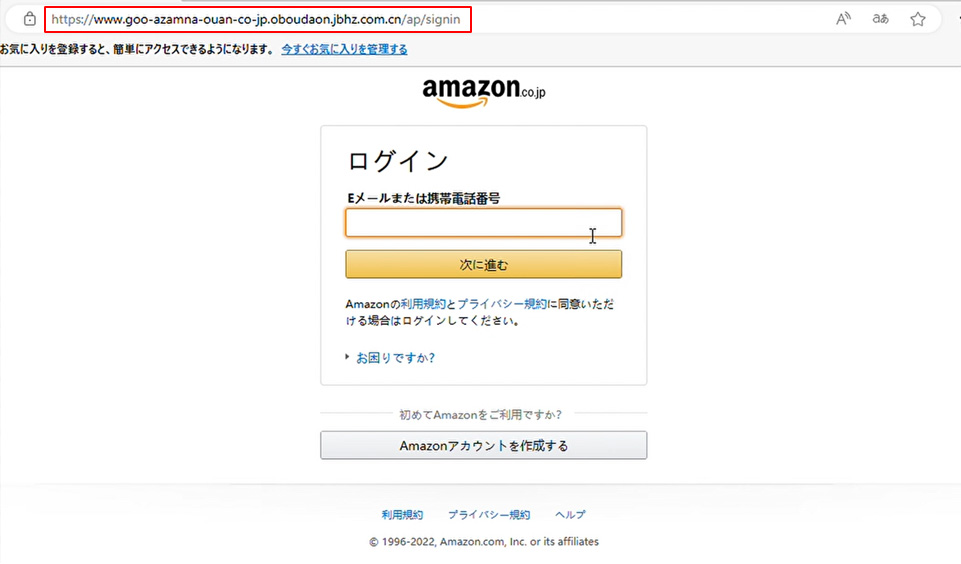Click the 初めてAmazonをご利用ですか? divider text
The image size is (961, 564).
tap(480, 415)
